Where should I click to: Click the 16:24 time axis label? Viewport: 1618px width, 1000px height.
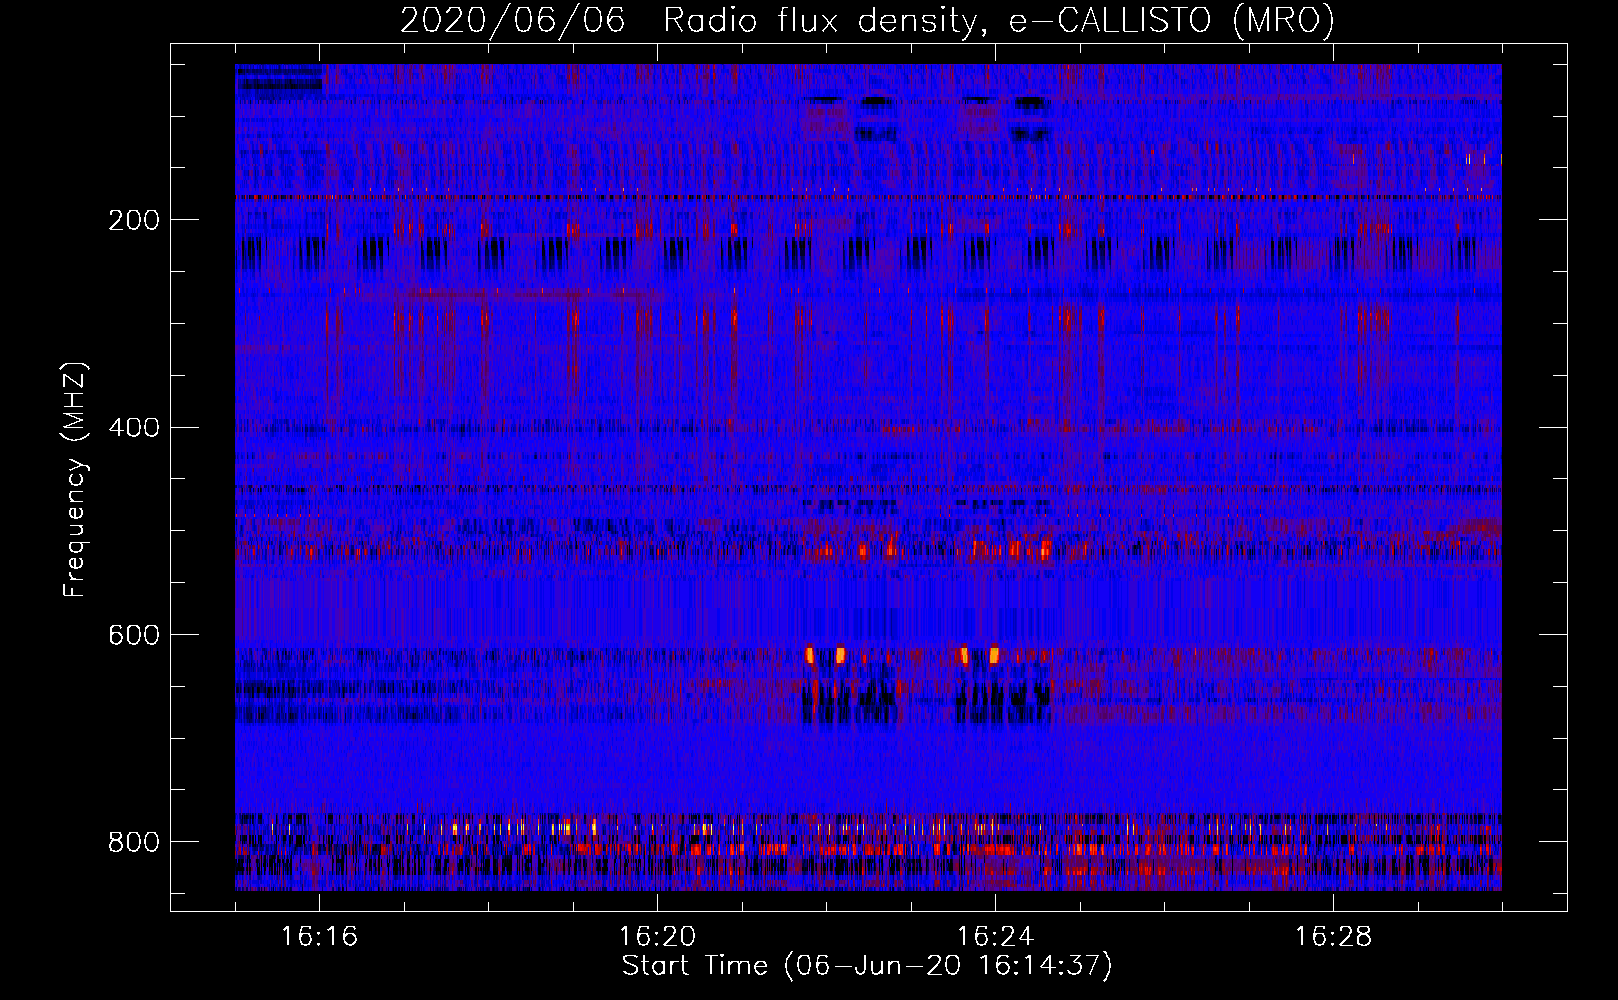click(995, 937)
